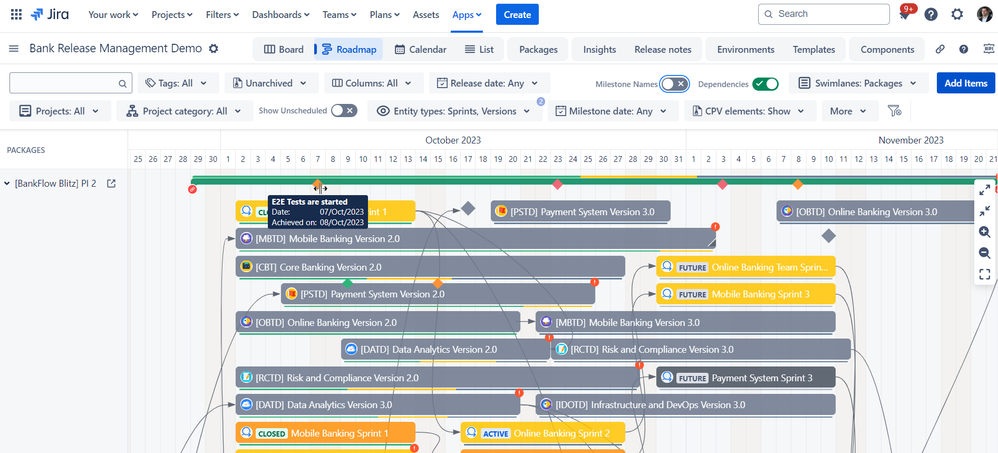Open the Your work menu
Image resolution: width=998 pixels, height=453 pixels.
pyautogui.click(x=113, y=14)
